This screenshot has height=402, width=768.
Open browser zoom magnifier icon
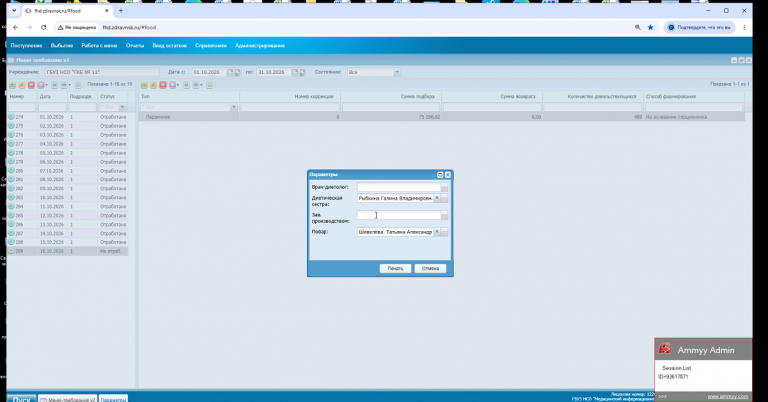pos(638,27)
